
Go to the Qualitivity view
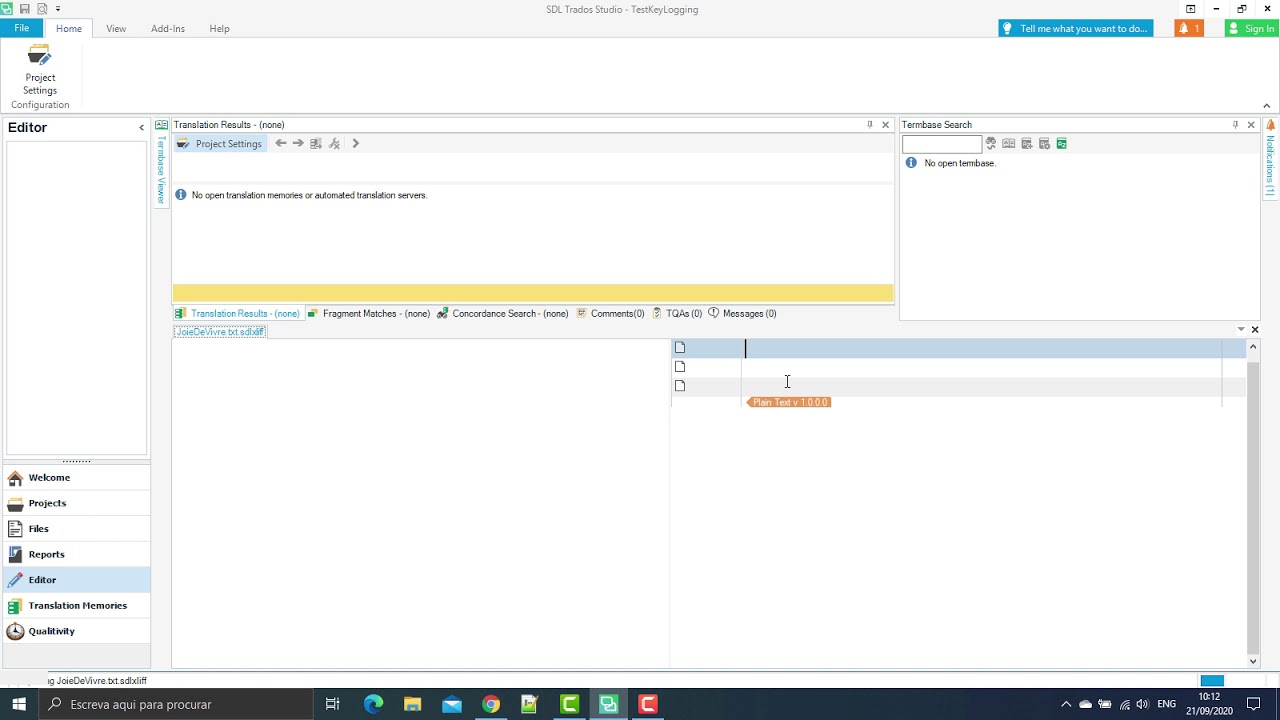pyautogui.click(x=76, y=631)
